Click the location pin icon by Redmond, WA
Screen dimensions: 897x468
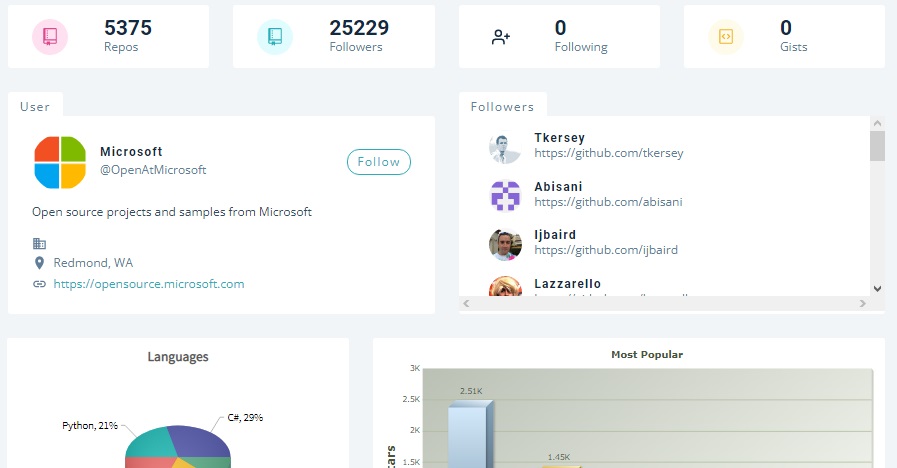(x=39, y=263)
